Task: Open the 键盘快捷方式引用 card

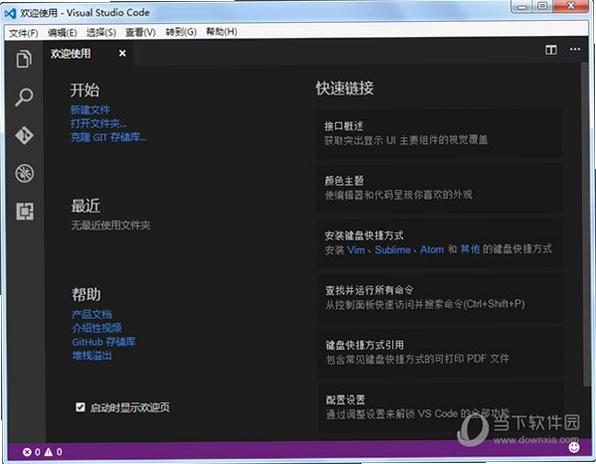Action: (x=440, y=352)
